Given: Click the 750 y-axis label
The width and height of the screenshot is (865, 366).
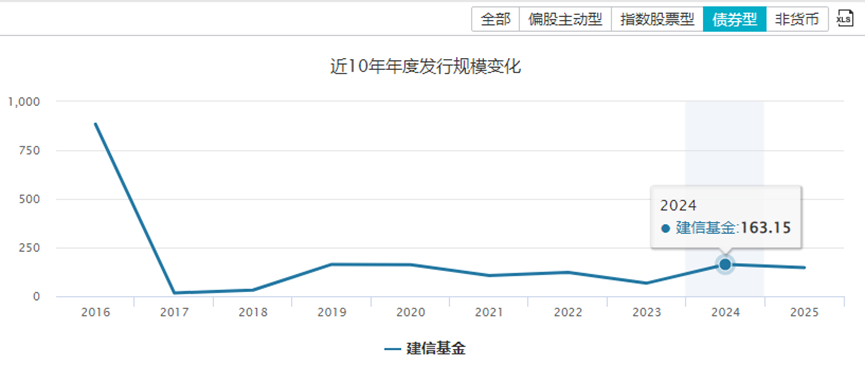Looking at the screenshot, I should point(30,151).
